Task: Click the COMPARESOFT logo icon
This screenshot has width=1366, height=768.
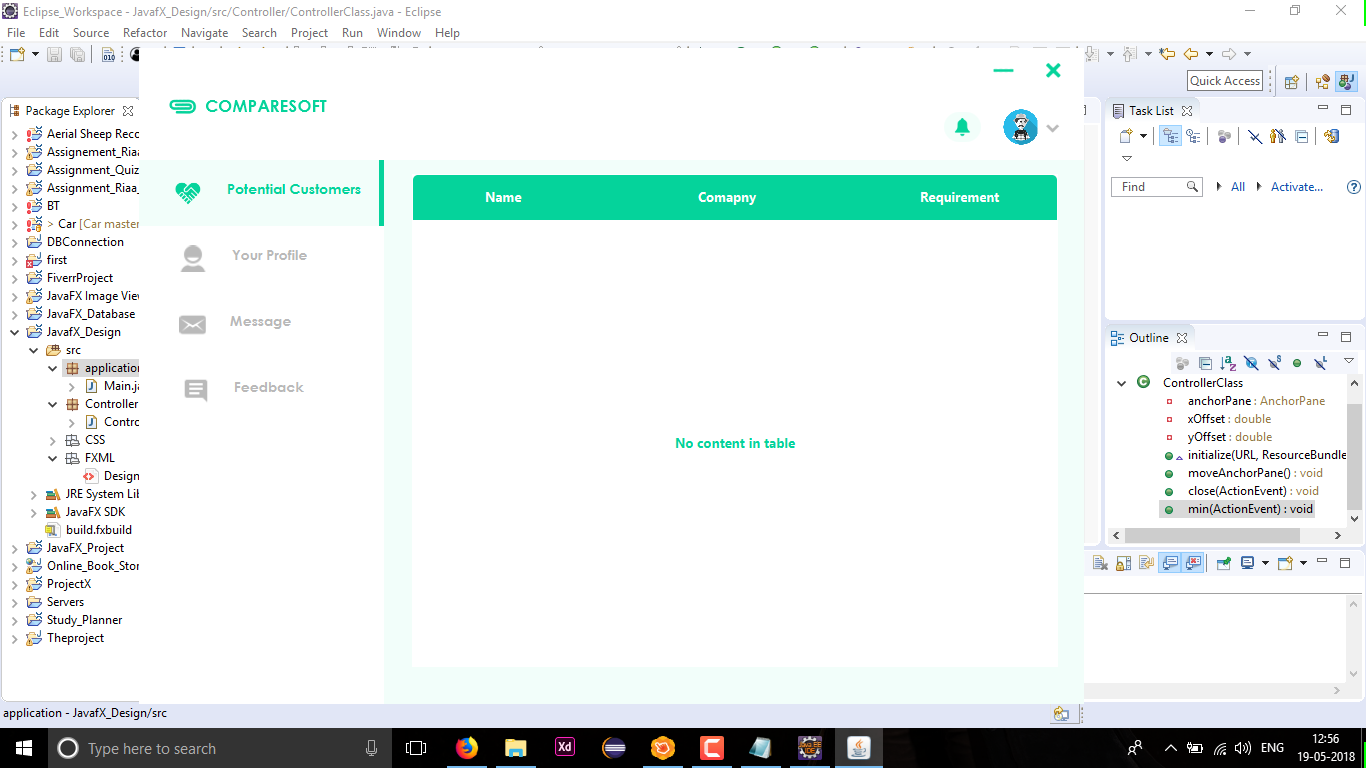Action: tap(182, 105)
